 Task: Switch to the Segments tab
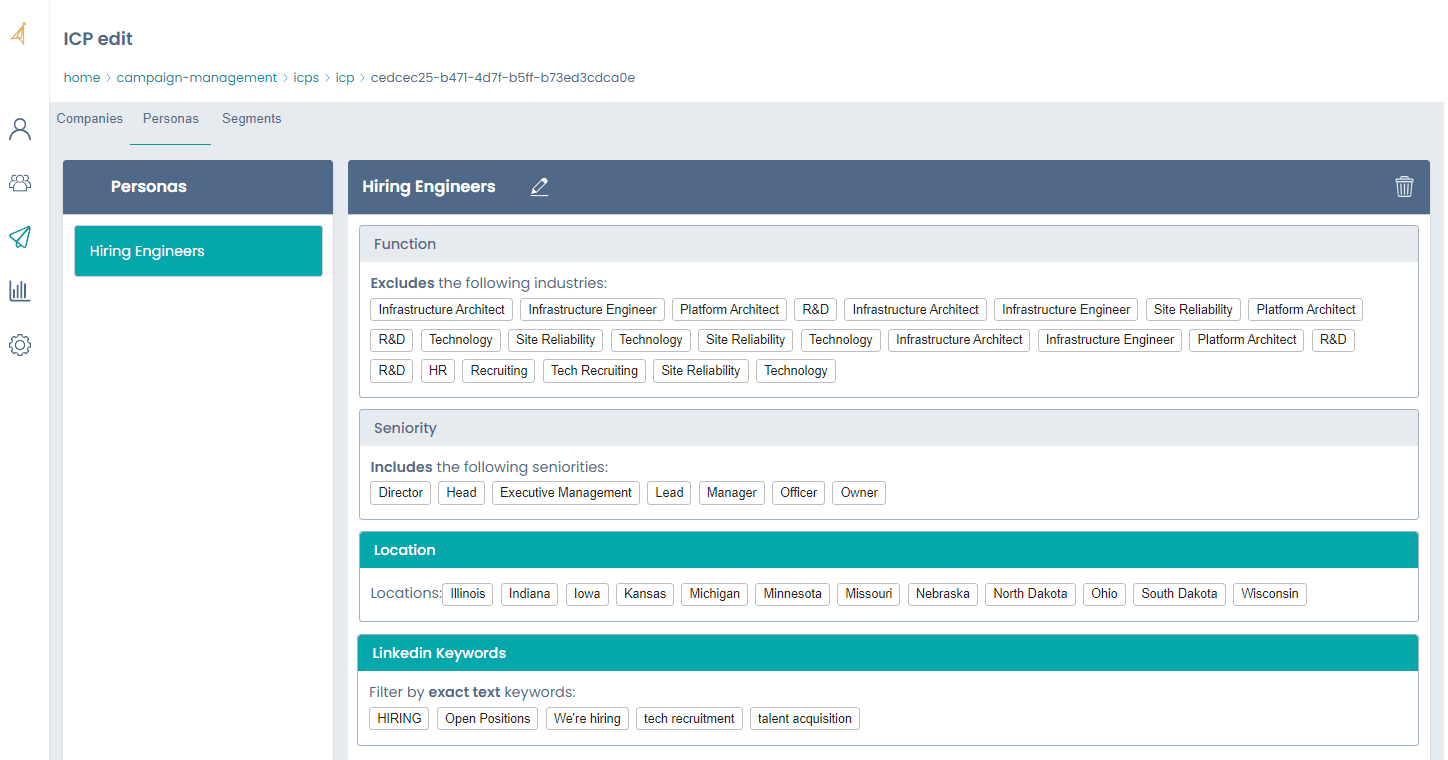pyautogui.click(x=251, y=119)
